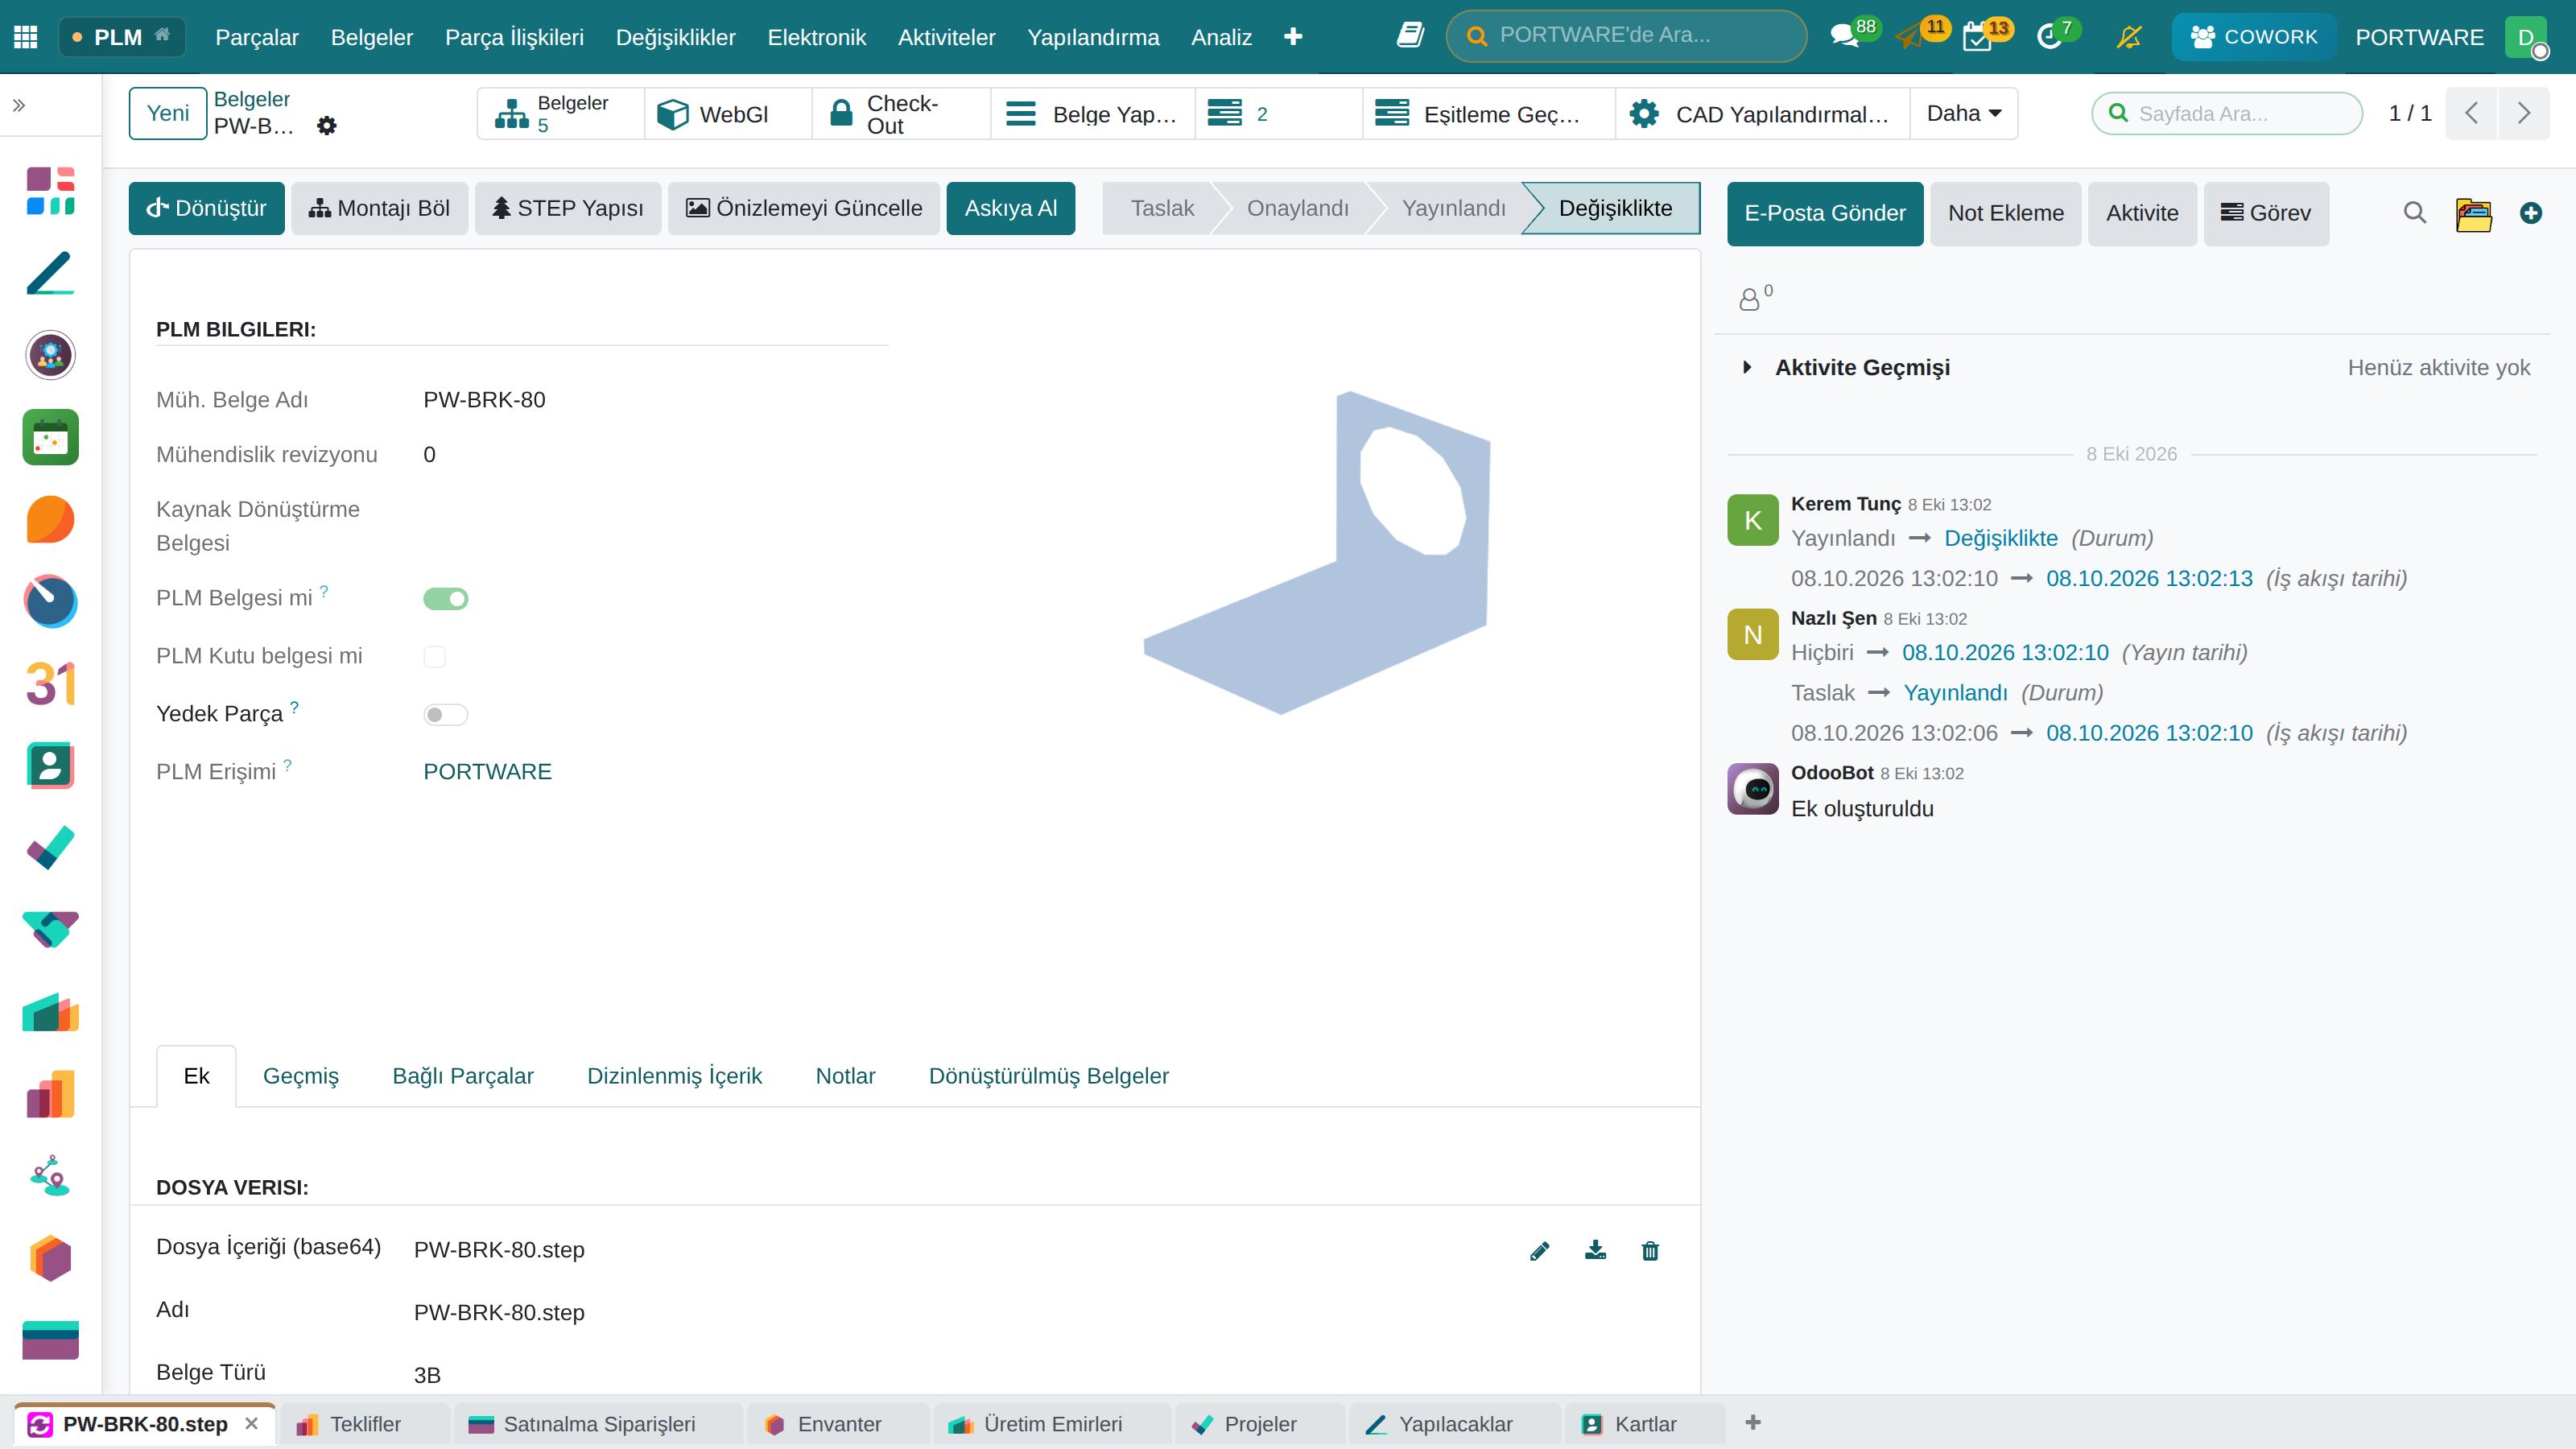The image size is (2576, 1449).
Task: Open the apps grid menu
Action: [26, 37]
